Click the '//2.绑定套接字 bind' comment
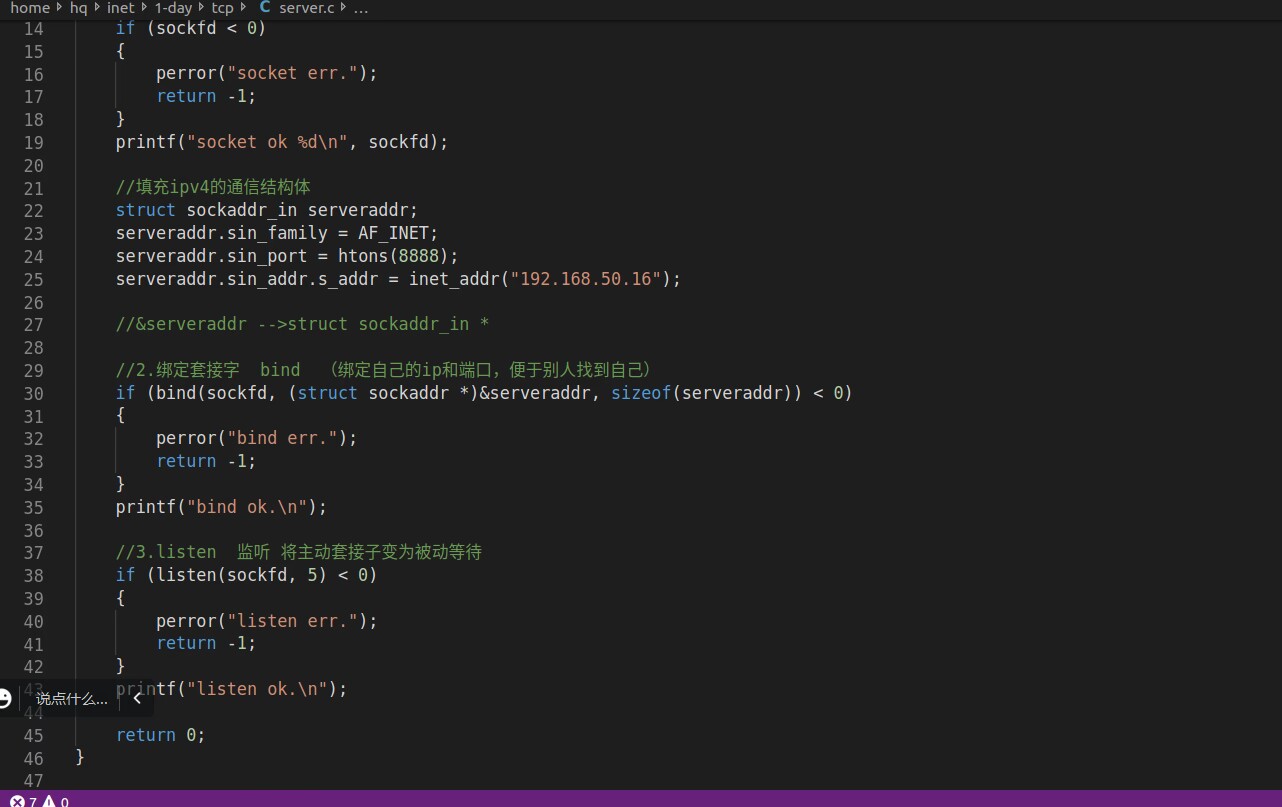Viewport: 1282px width, 807px height. point(208,370)
